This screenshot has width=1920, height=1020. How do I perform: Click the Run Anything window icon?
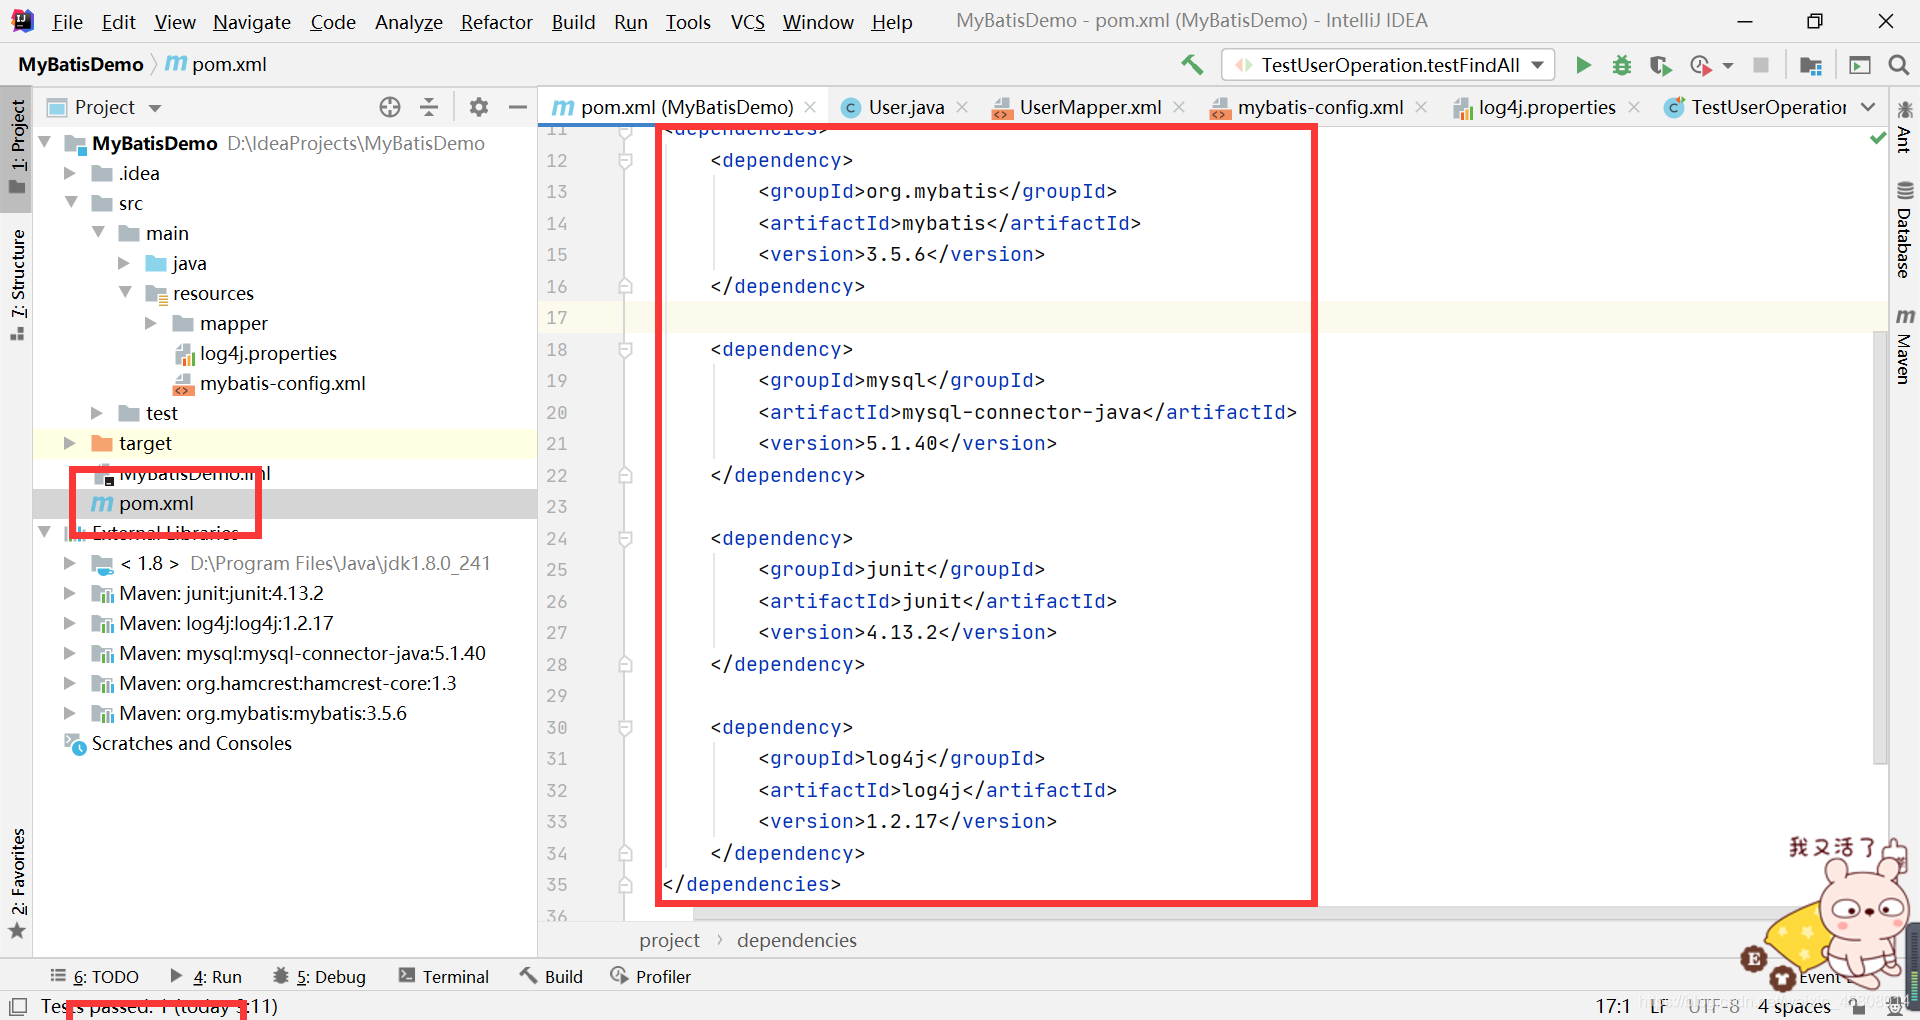(x=1860, y=65)
